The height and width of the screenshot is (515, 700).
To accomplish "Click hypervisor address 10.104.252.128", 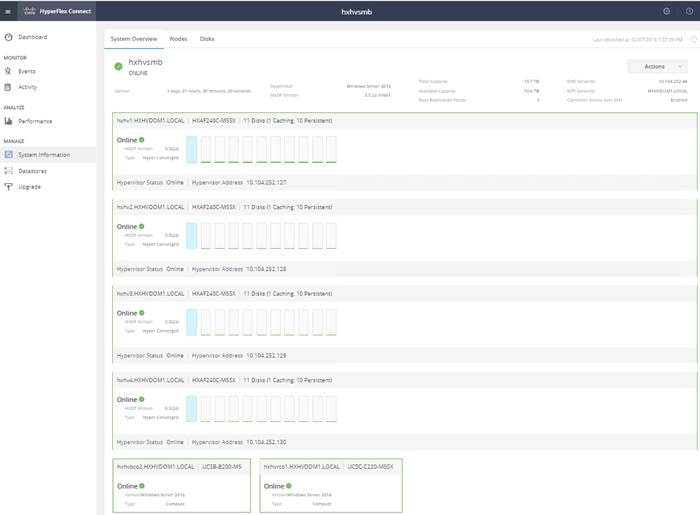I will [267, 269].
